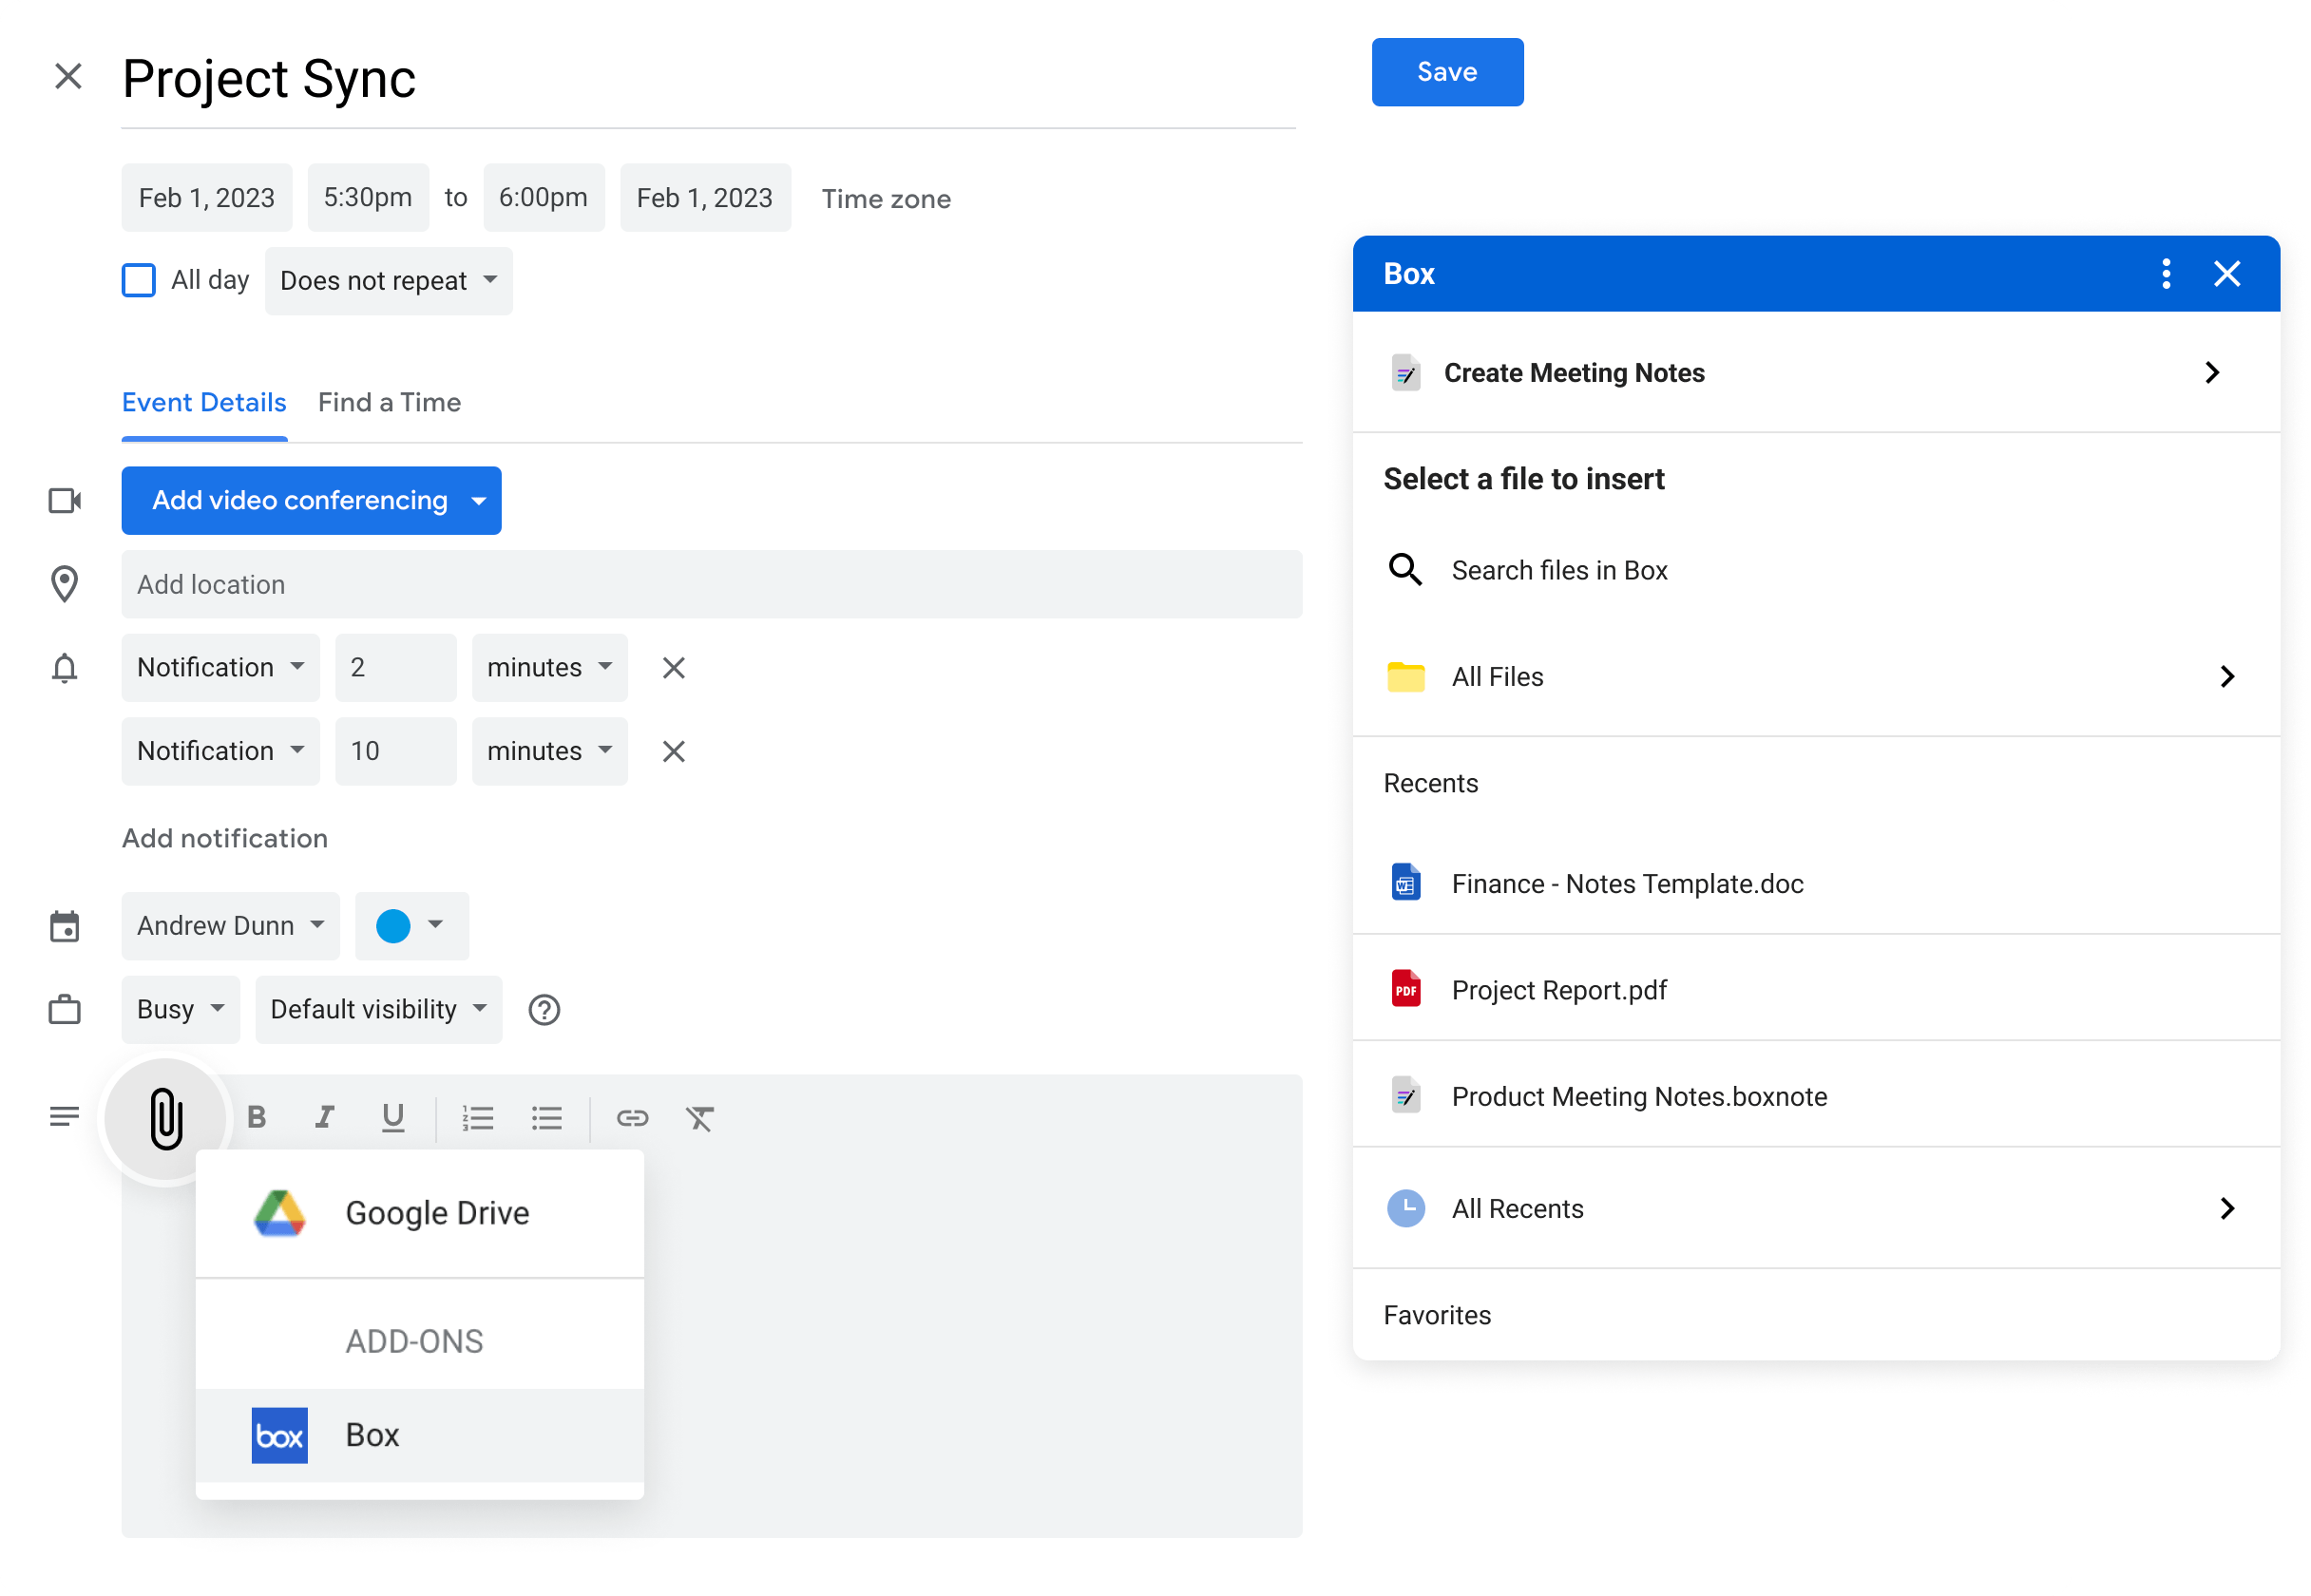Click the Add location field
This screenshot has width=2311, height=1596.
click(x=711, y=585)
